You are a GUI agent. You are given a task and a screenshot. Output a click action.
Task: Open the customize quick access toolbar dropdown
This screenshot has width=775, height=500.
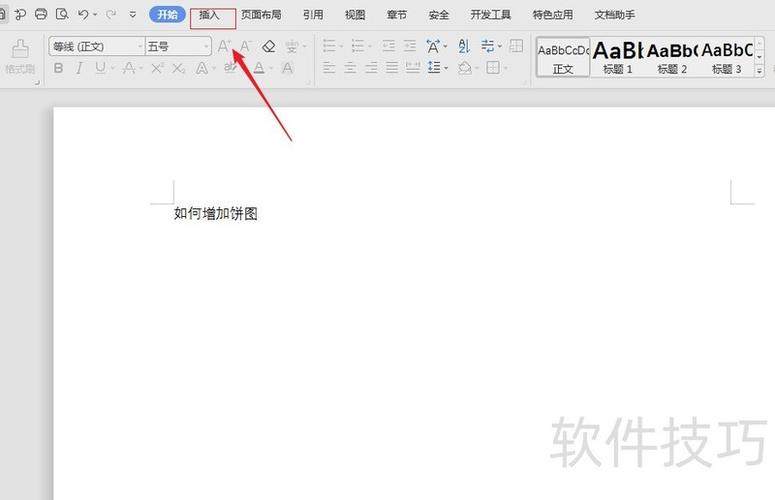132,15
